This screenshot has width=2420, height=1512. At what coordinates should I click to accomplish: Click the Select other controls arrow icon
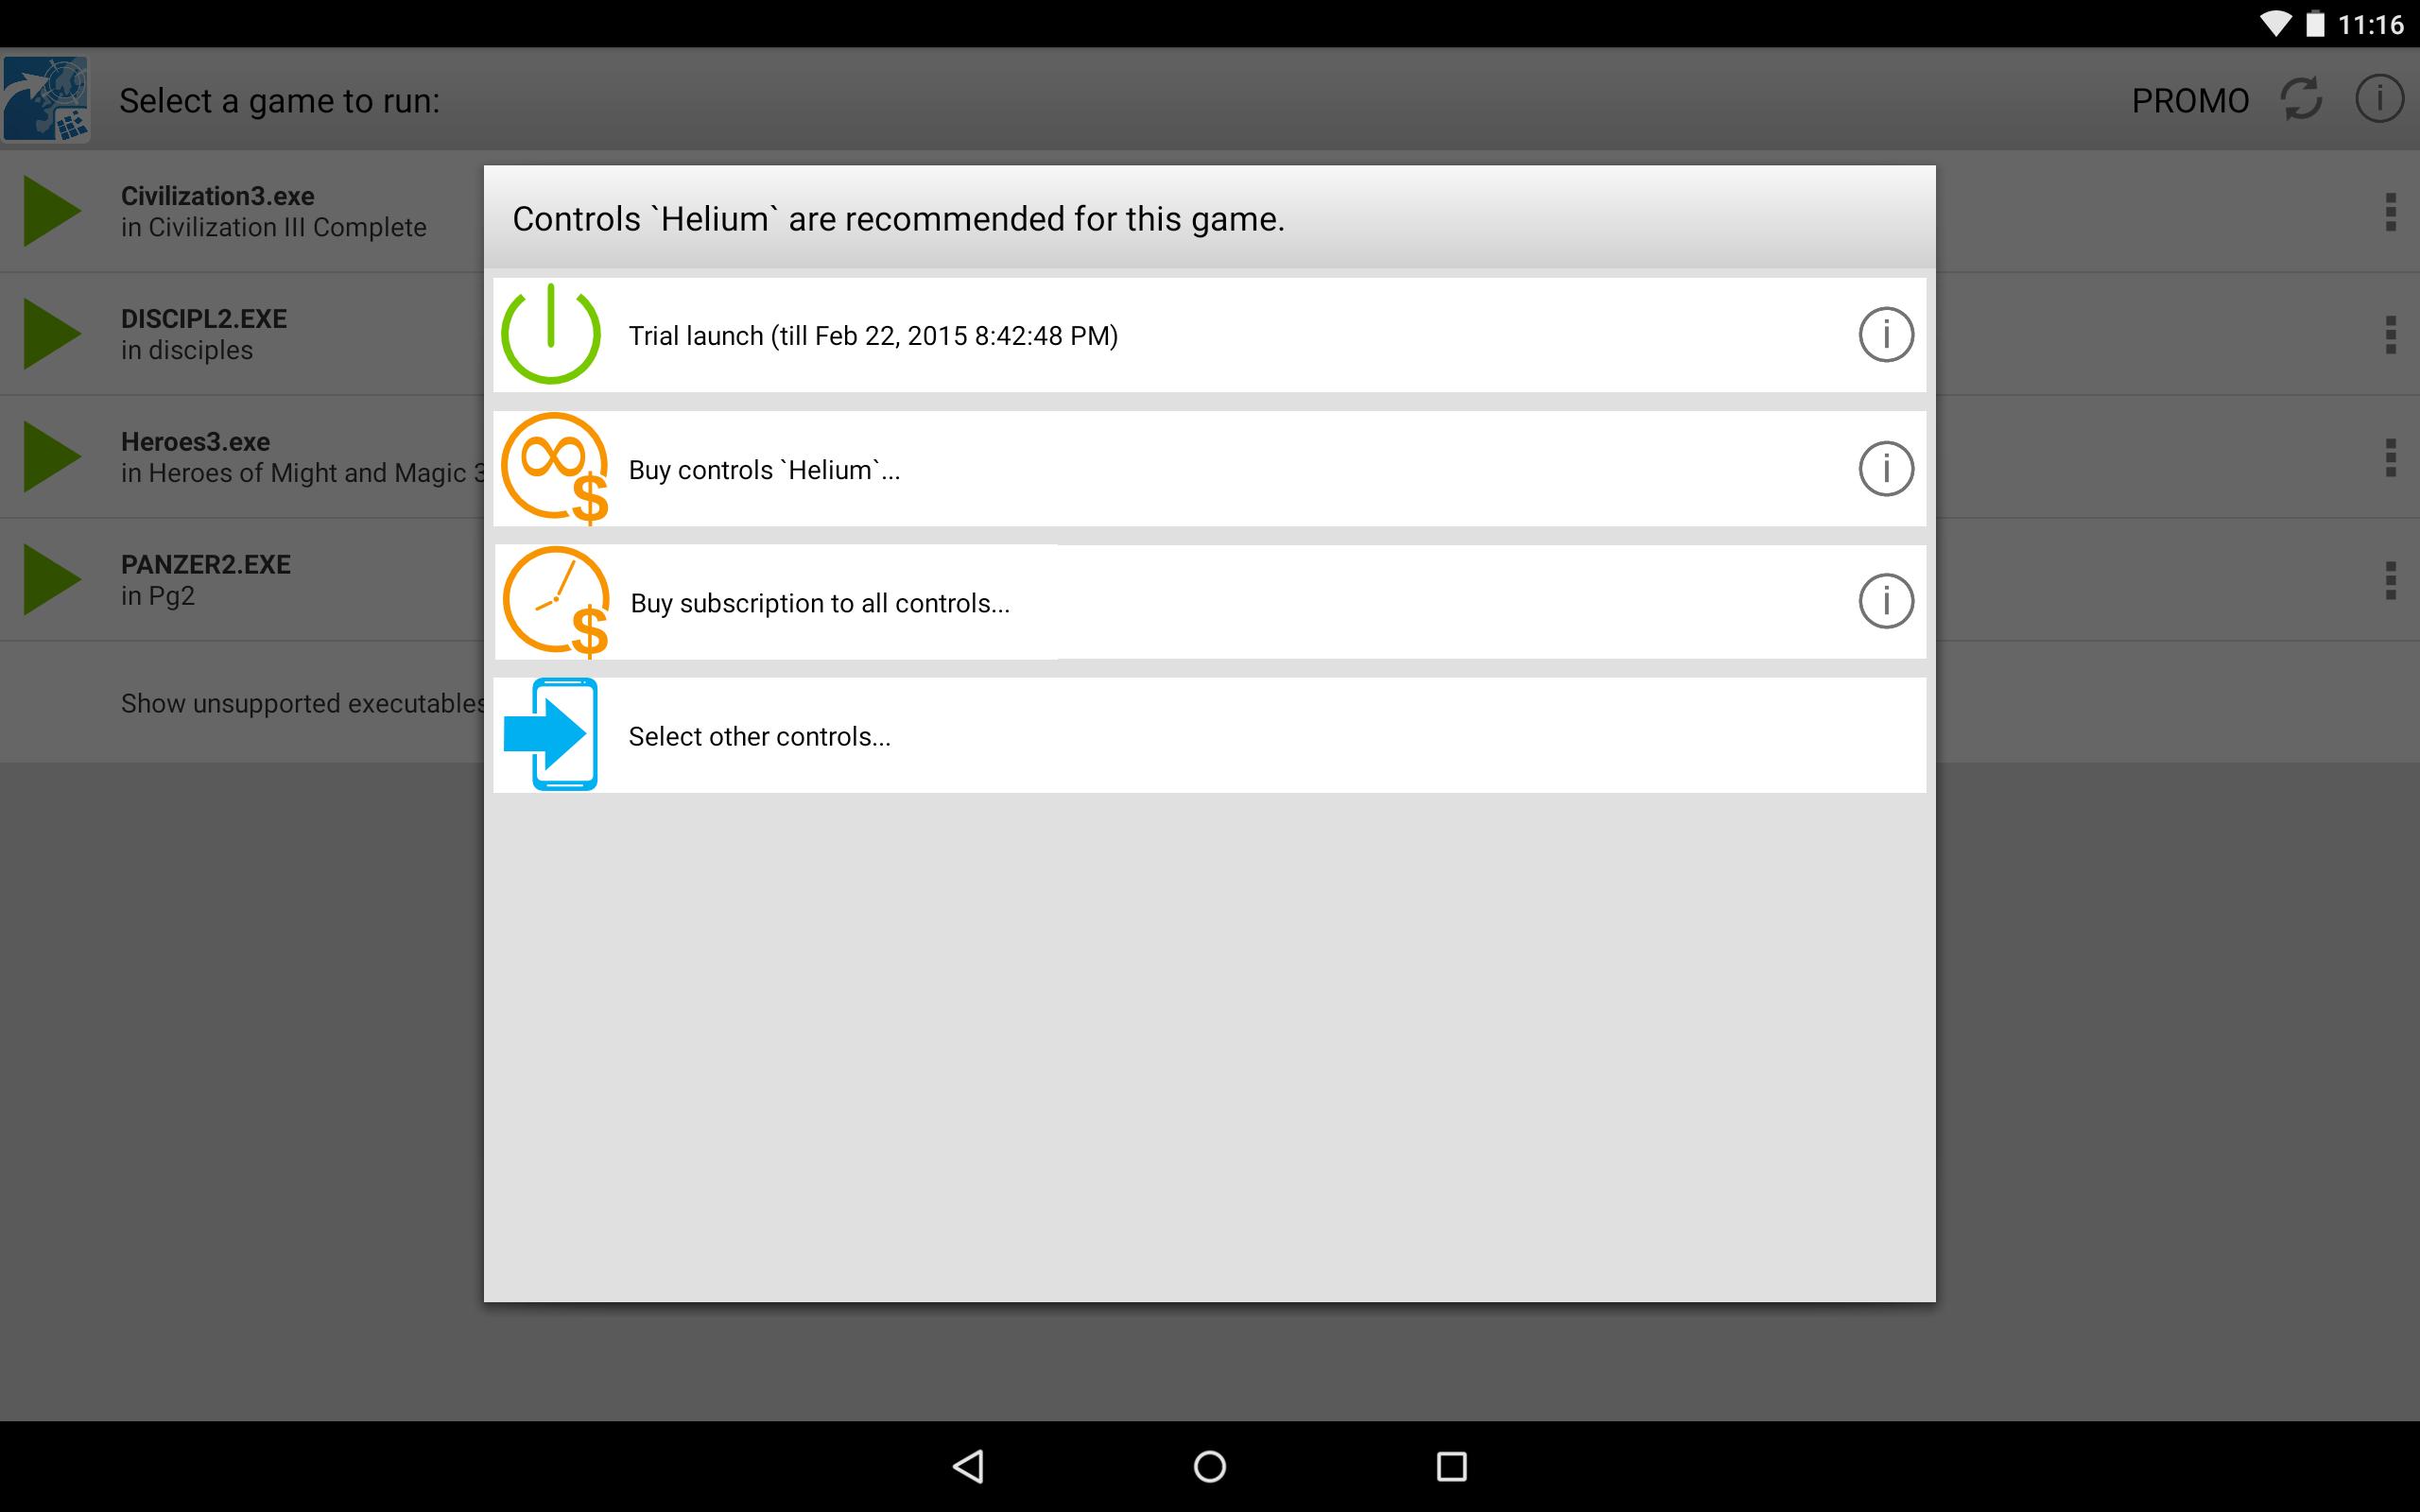pos(552,735)
